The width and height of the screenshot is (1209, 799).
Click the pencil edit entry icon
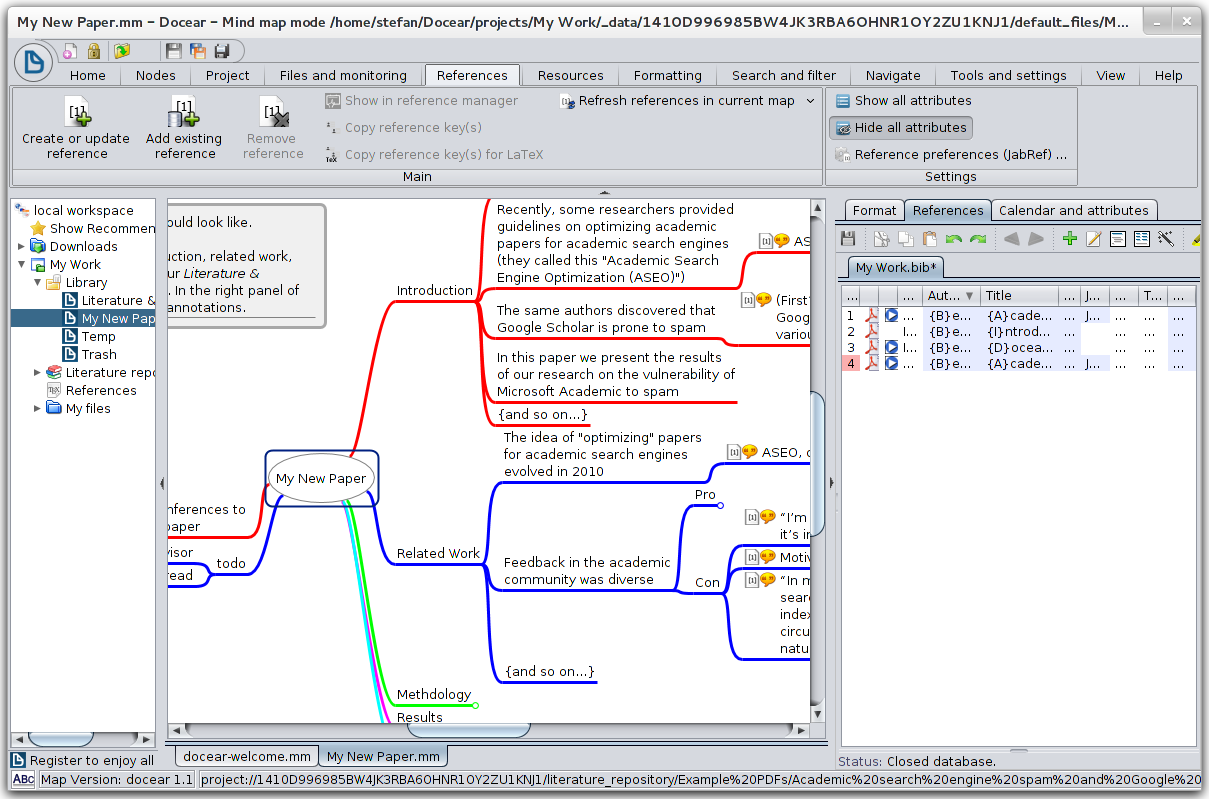1094,239
